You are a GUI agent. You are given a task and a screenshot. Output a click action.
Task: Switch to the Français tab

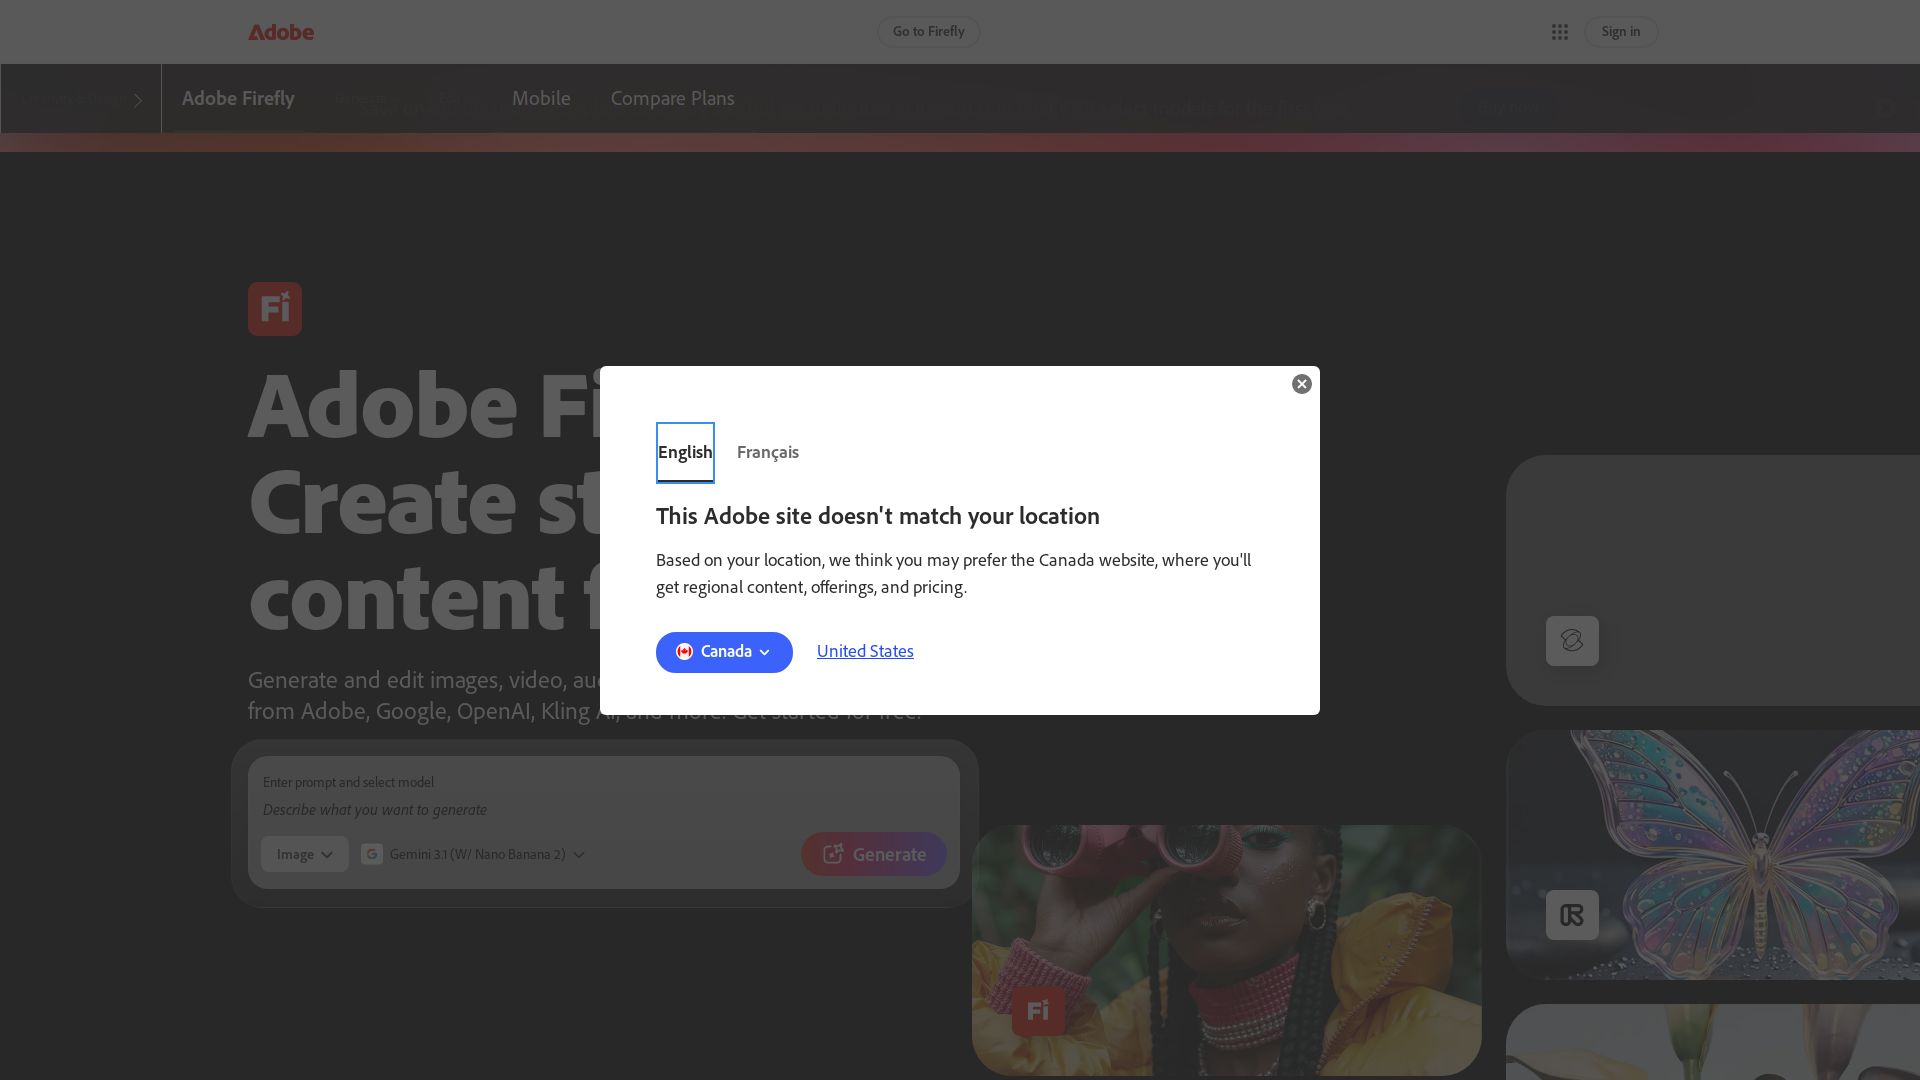[768, 452]
